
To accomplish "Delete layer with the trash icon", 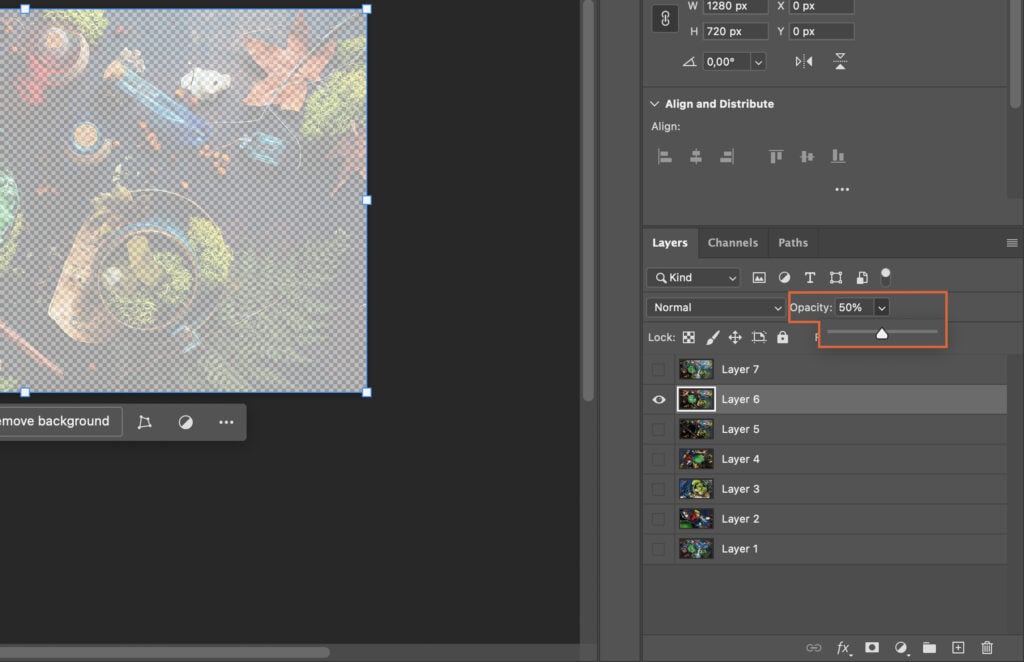I will click(985, 647).
